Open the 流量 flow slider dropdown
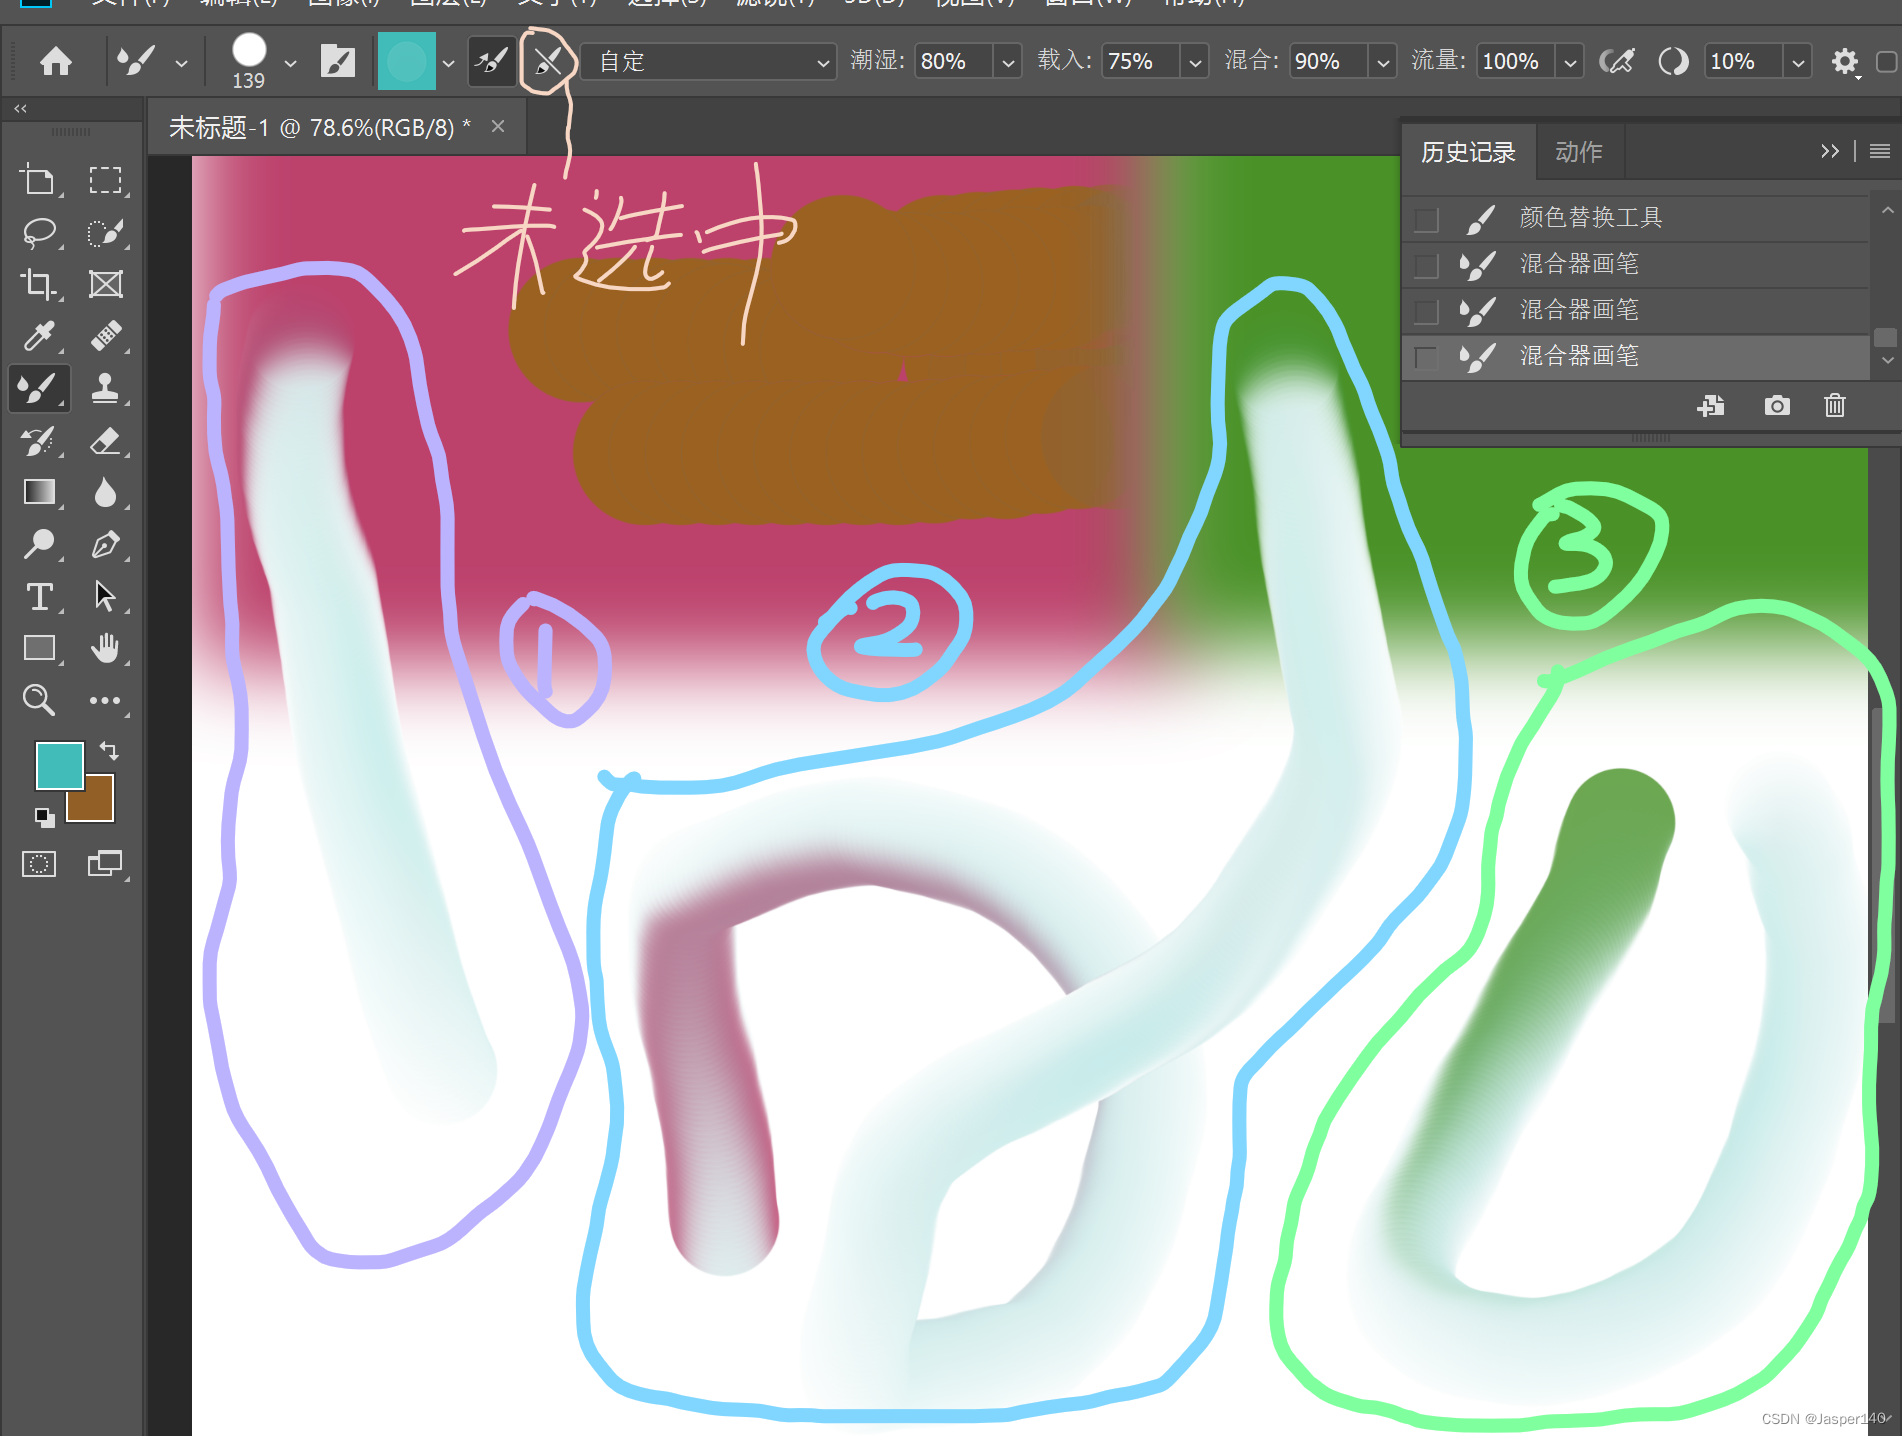The image size is (1902, 1436). [x=1570, y=62]
